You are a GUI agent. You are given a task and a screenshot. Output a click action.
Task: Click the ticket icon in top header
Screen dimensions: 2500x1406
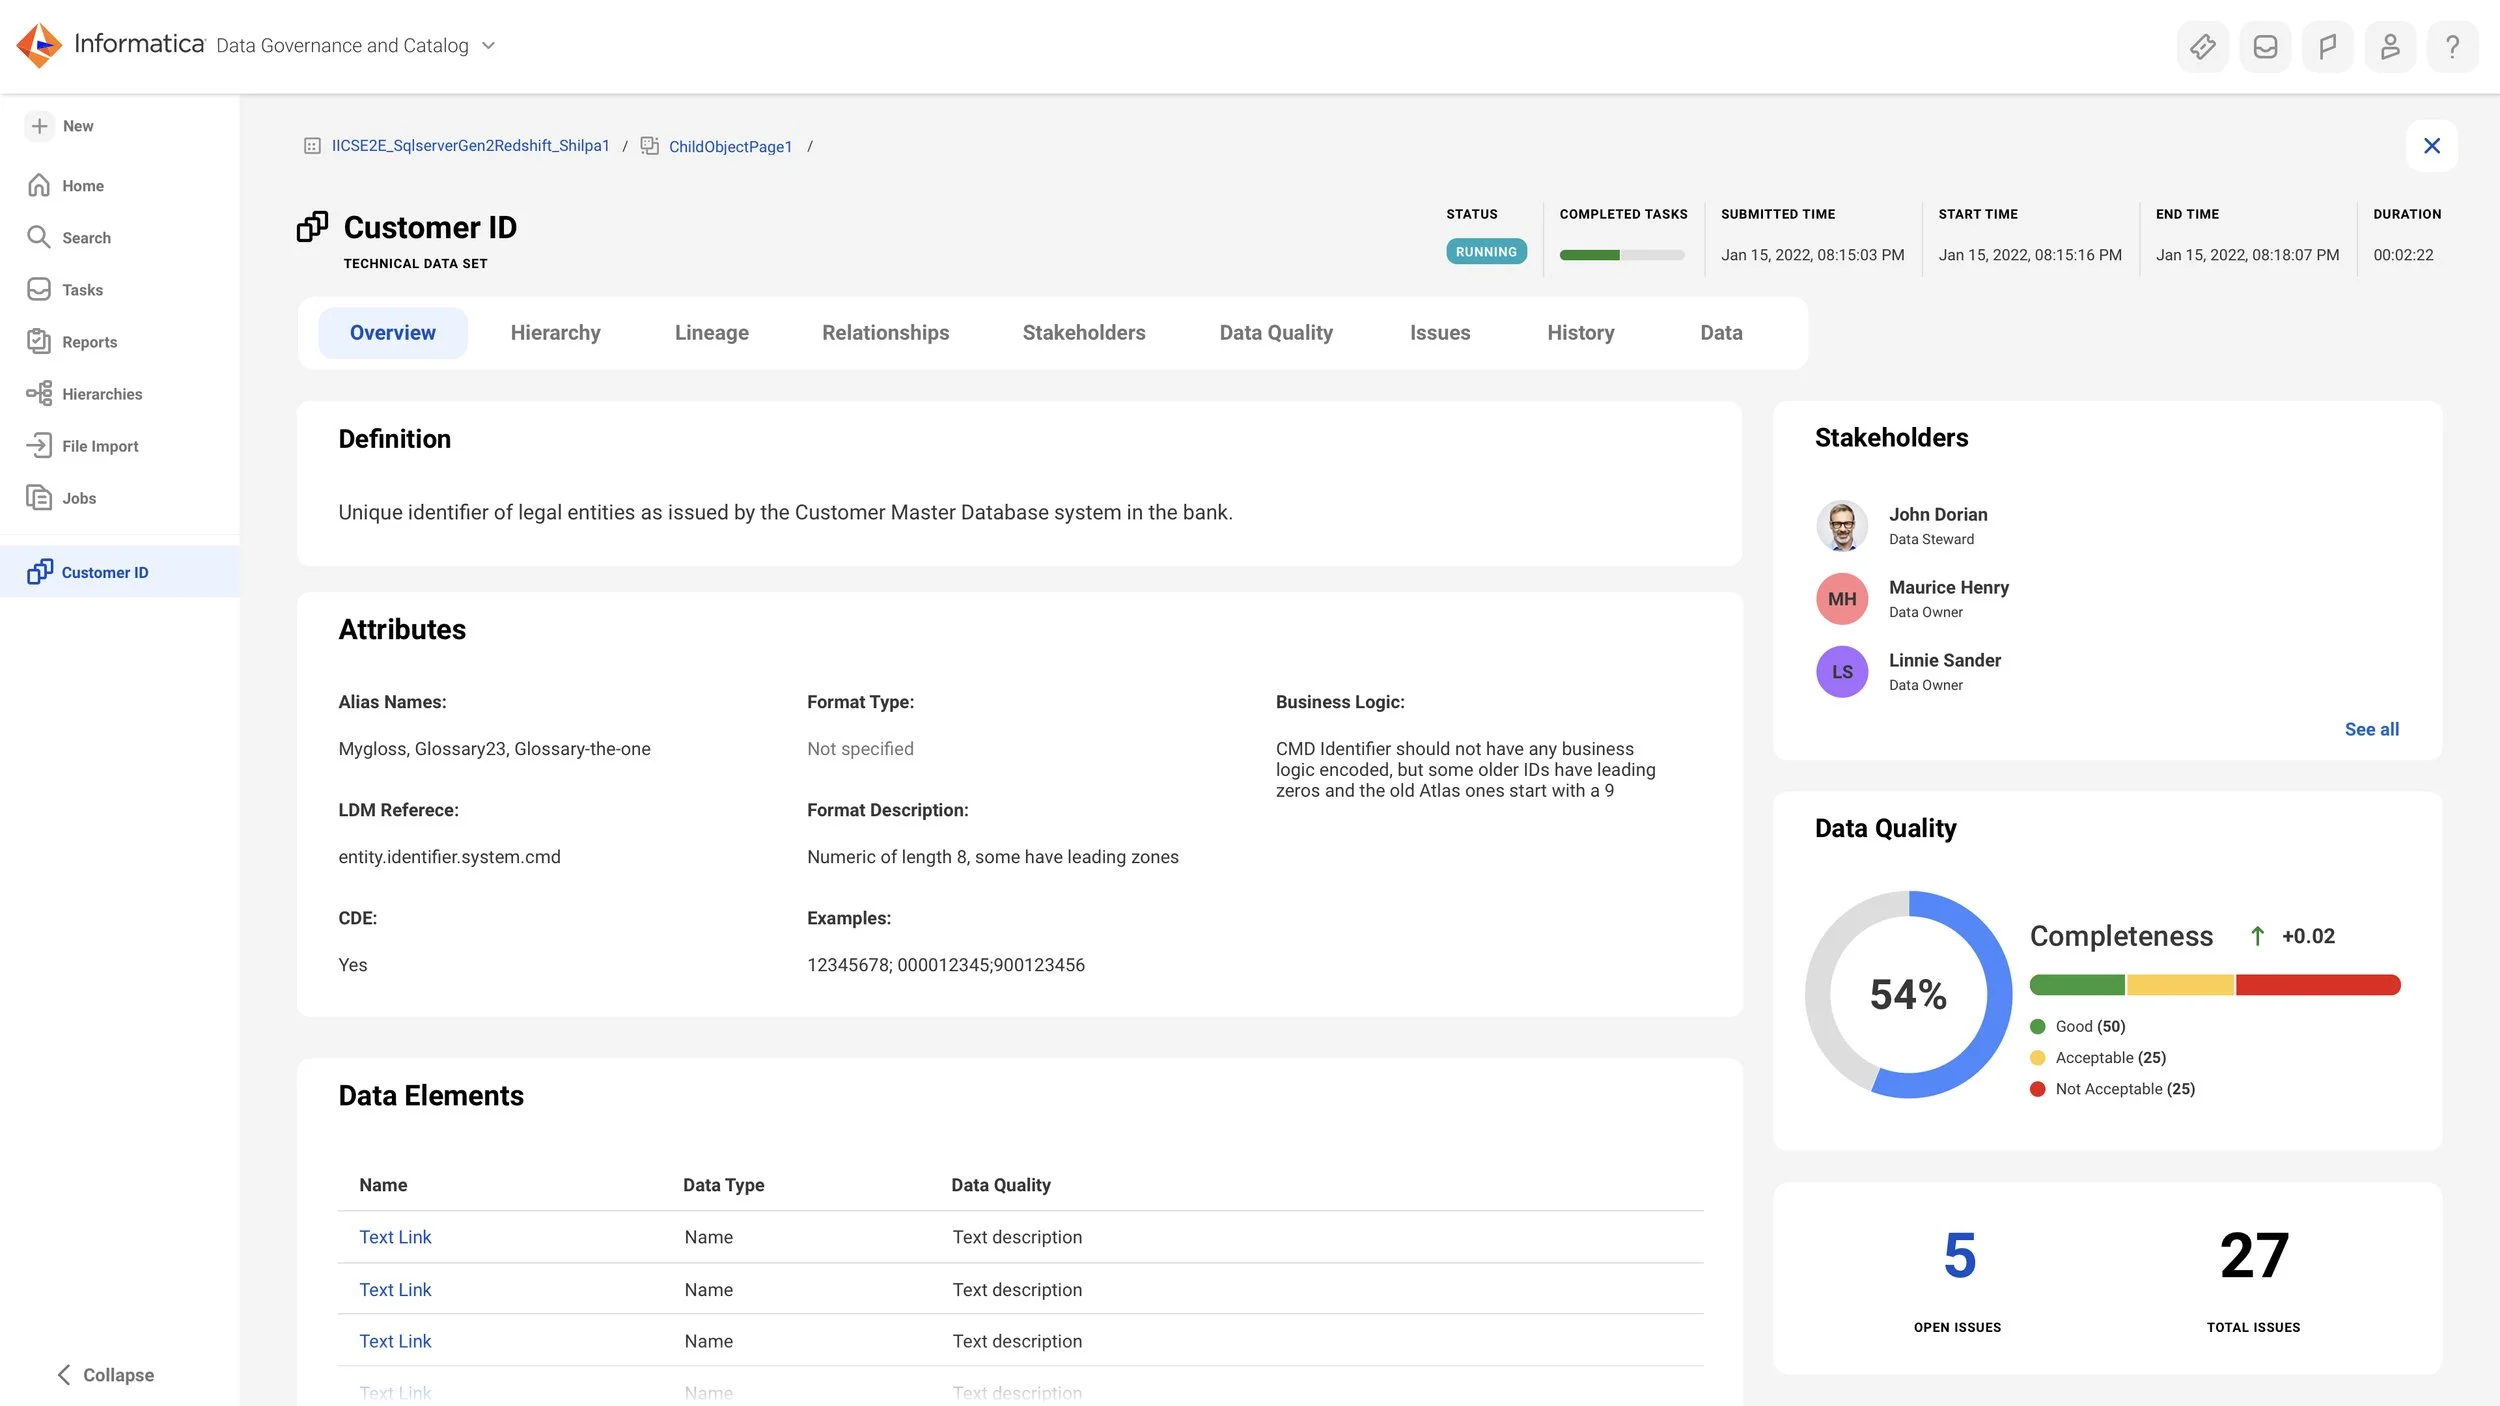(2202, 47)
